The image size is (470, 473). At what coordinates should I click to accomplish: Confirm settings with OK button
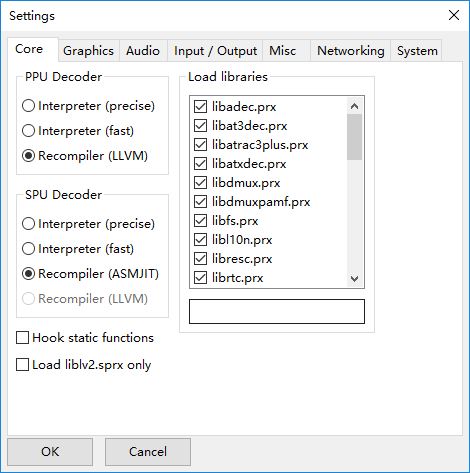coord(50,452)
